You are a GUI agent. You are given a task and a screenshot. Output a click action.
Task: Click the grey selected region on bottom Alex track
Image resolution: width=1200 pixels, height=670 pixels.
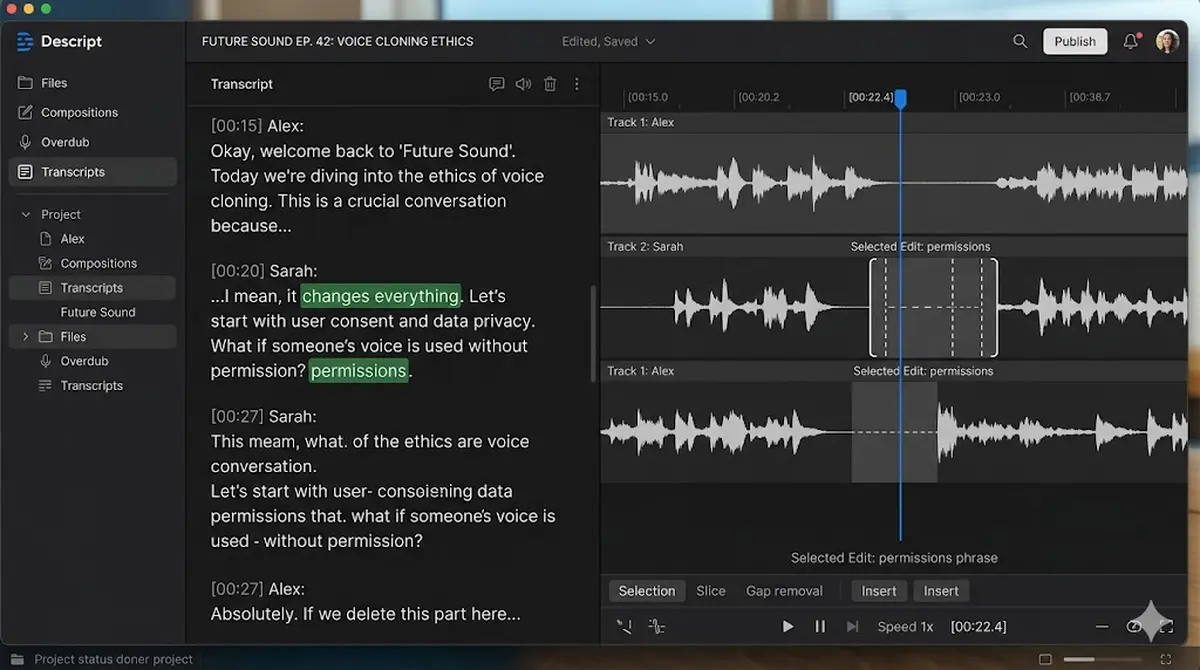894,432
